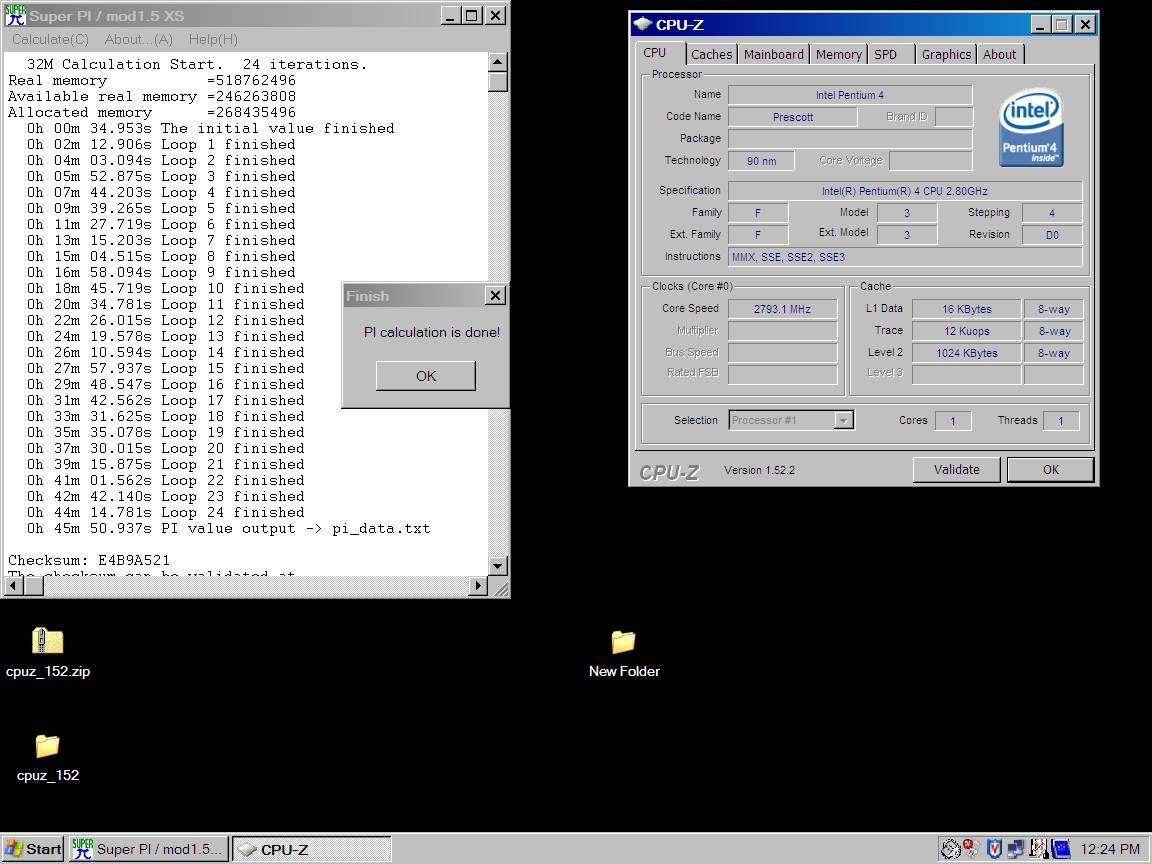
Task: Open the Start menu
Action: coord(33,849)
